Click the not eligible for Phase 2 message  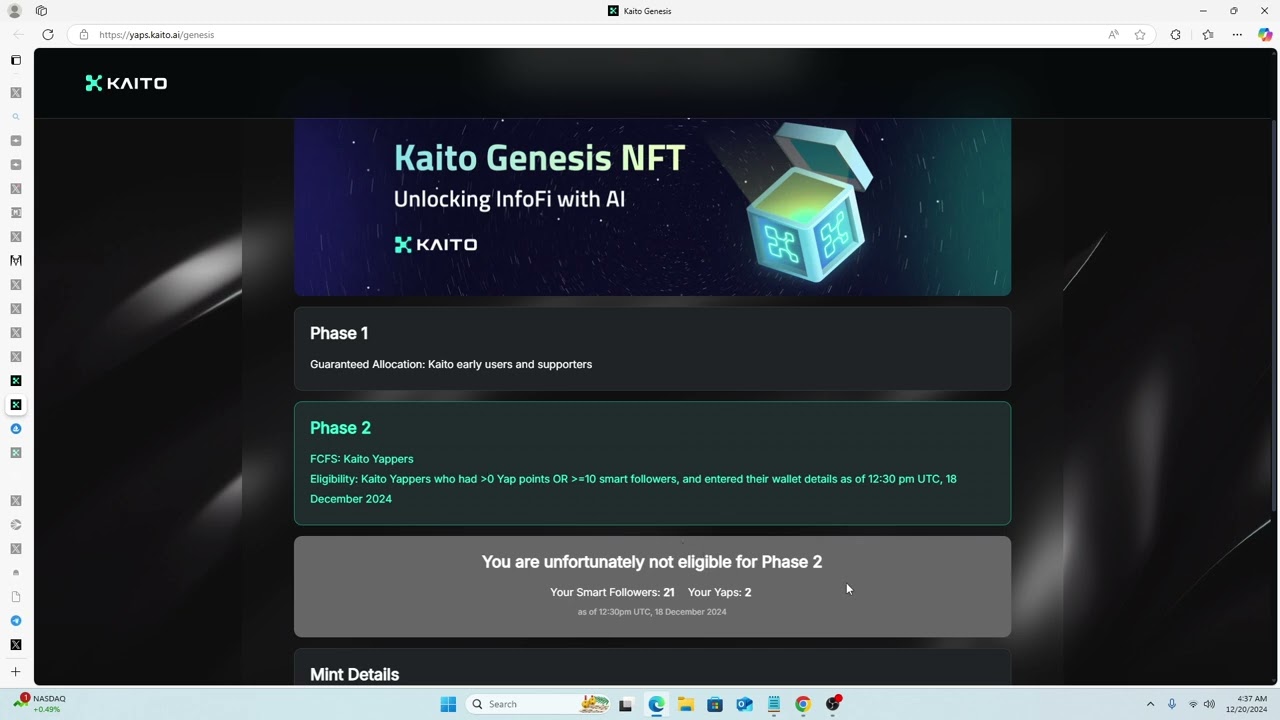coord(652,562)
